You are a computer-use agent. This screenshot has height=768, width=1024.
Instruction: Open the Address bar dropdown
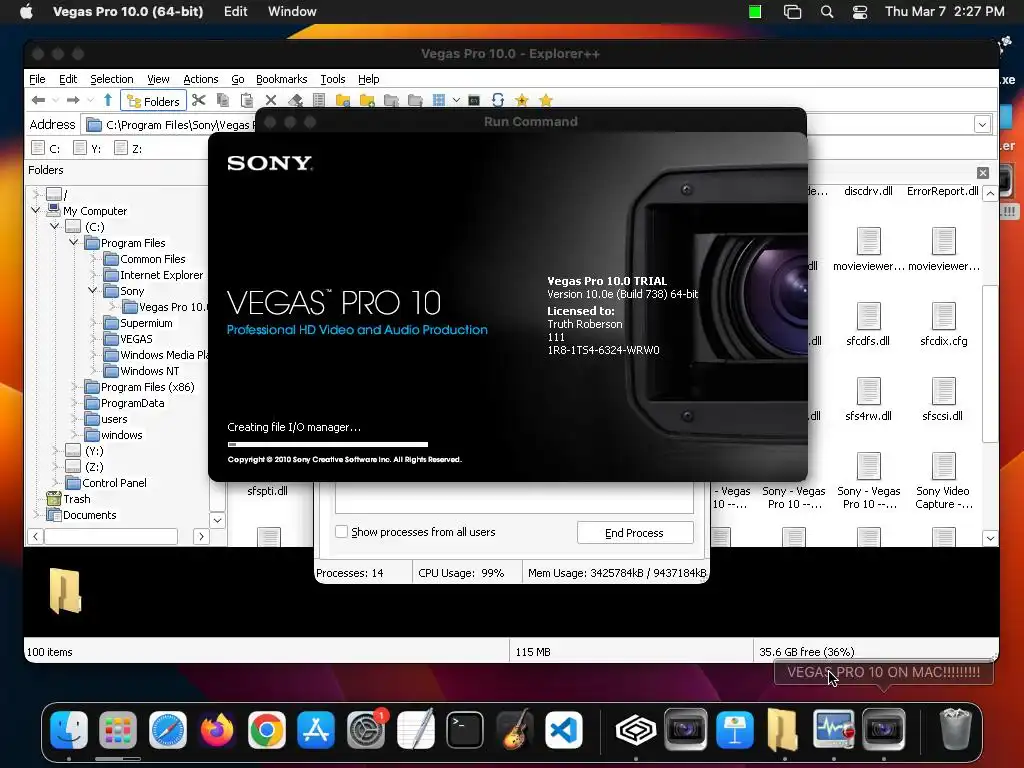[982, 124]
